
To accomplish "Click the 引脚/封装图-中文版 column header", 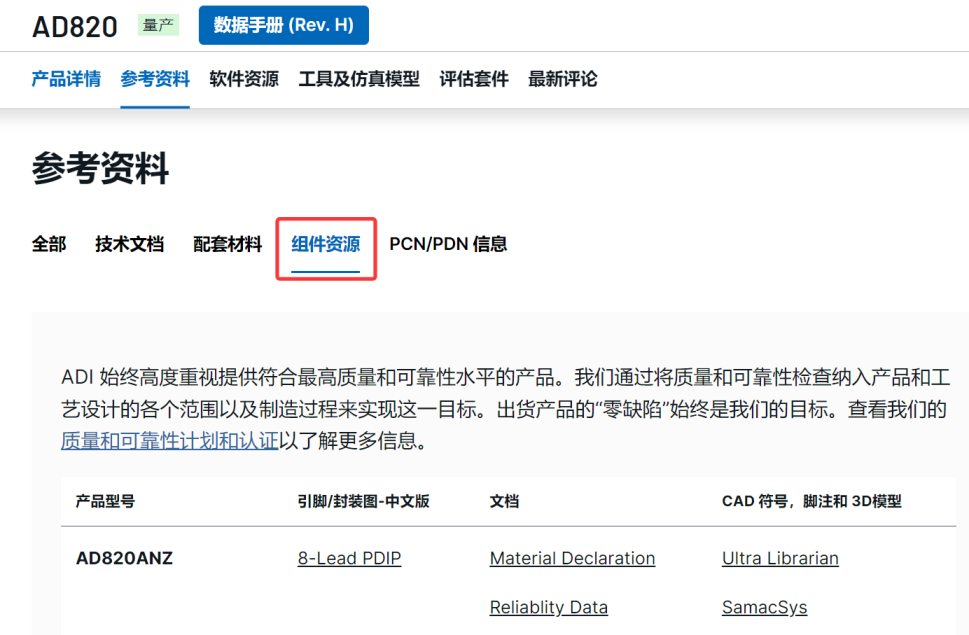I will coord(363,501).
